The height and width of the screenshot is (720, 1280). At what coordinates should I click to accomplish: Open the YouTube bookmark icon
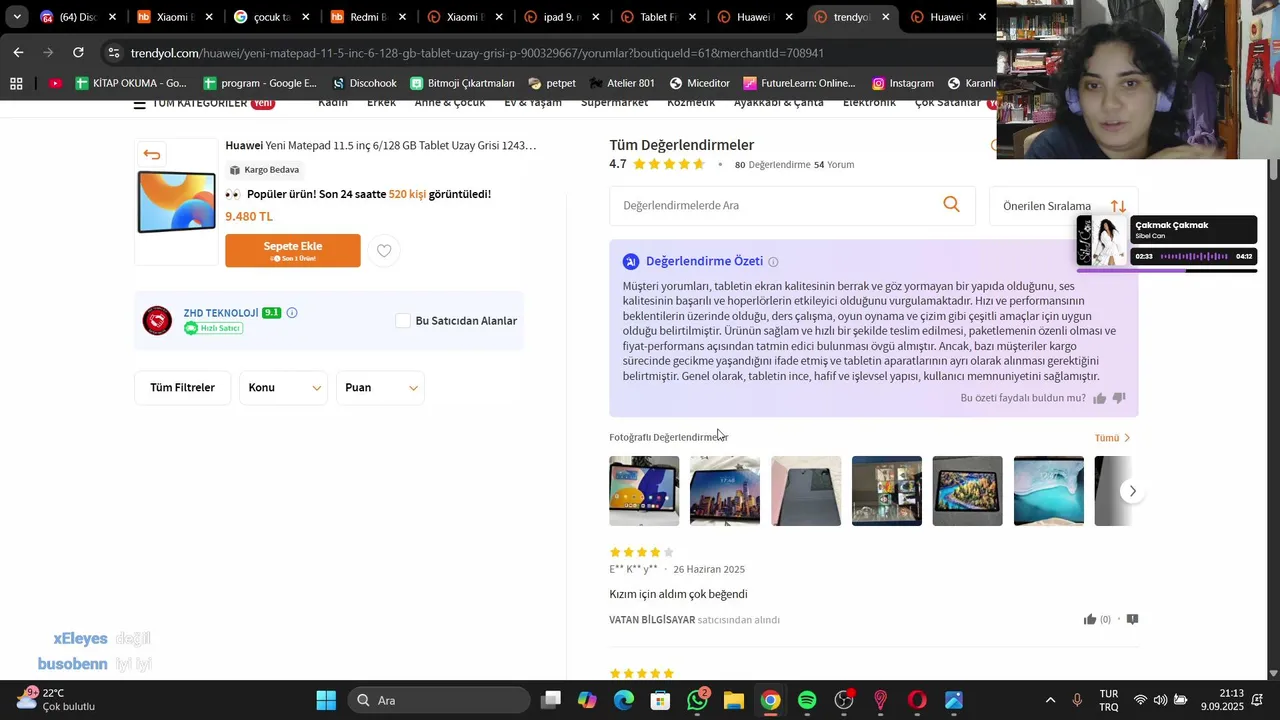click(x=55, y=83)
